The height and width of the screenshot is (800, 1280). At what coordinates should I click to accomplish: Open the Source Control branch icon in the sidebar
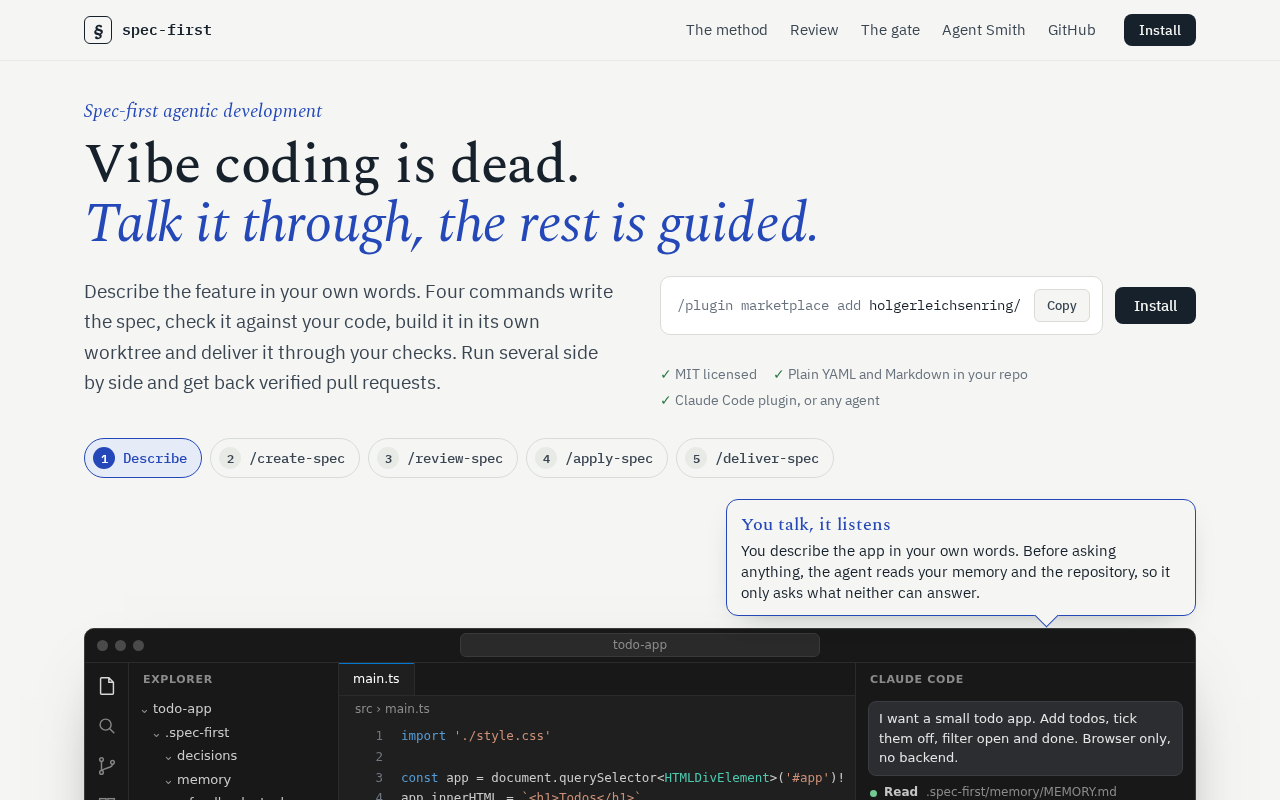pos(107,766)
